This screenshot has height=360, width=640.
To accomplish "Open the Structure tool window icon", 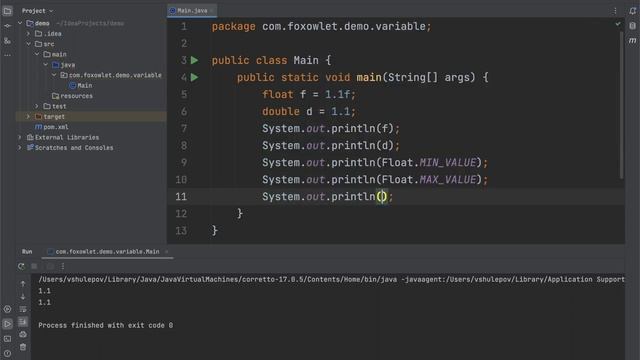I will (7, 40).
